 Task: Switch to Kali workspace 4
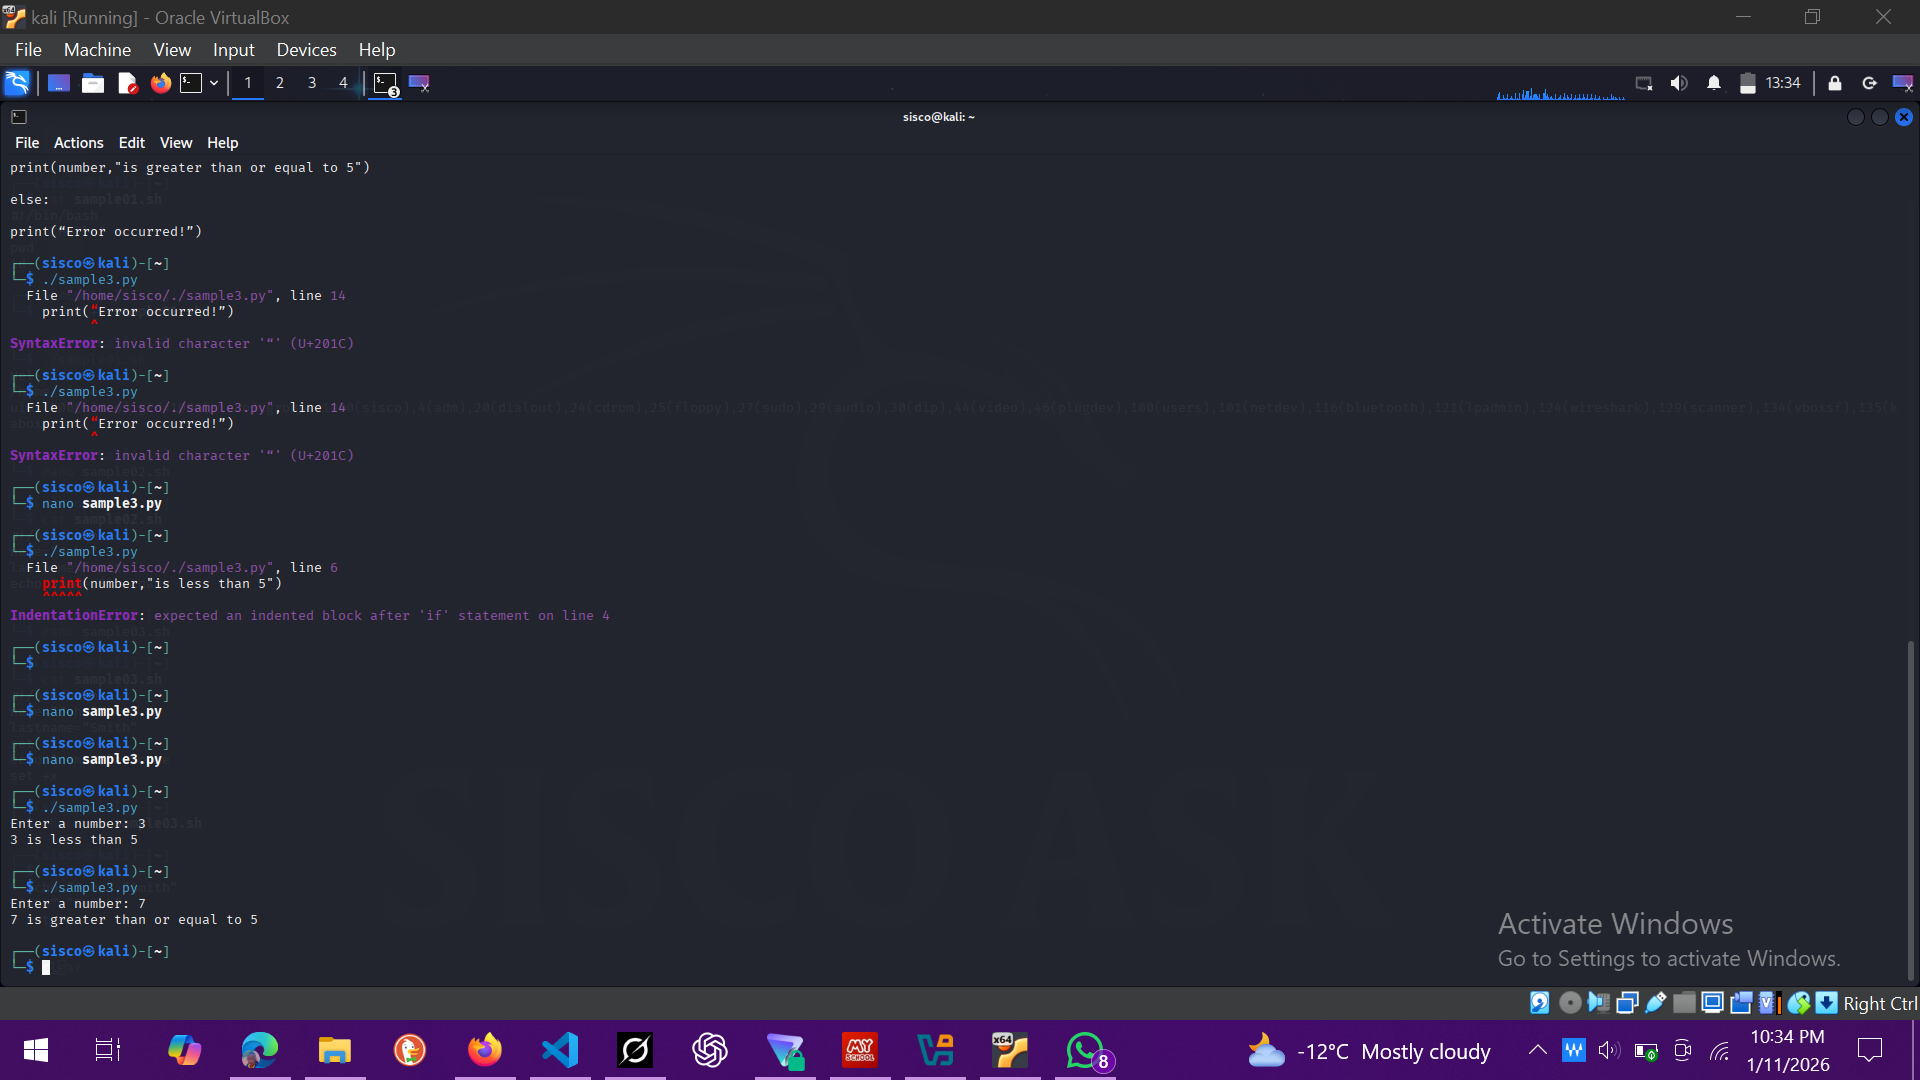(343, 83)
